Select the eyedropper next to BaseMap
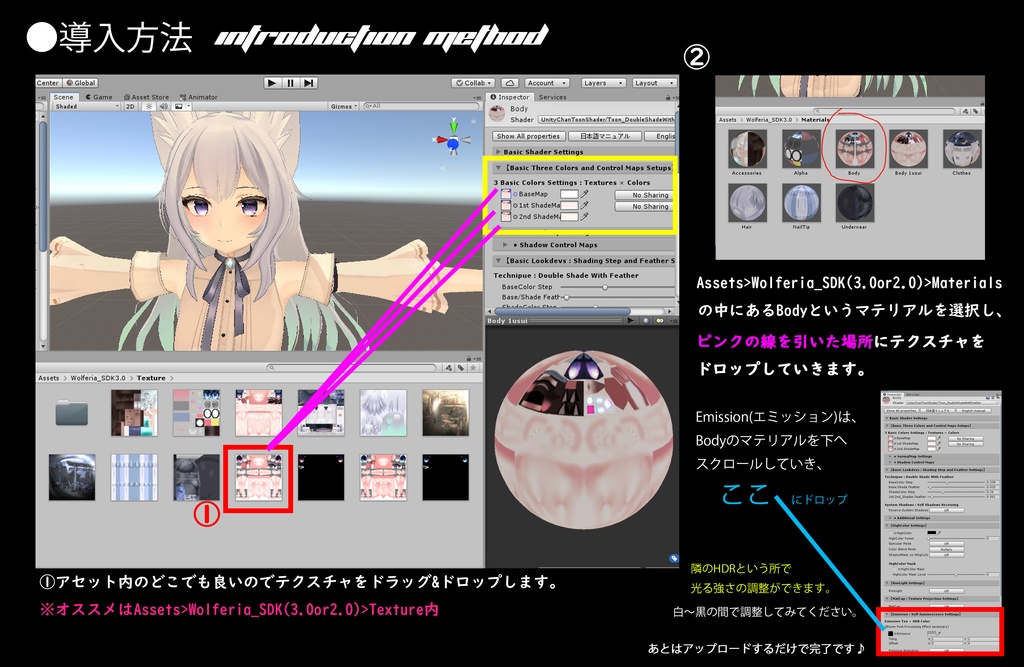This screenshot has height=667, width=1024. click(584, 195)
